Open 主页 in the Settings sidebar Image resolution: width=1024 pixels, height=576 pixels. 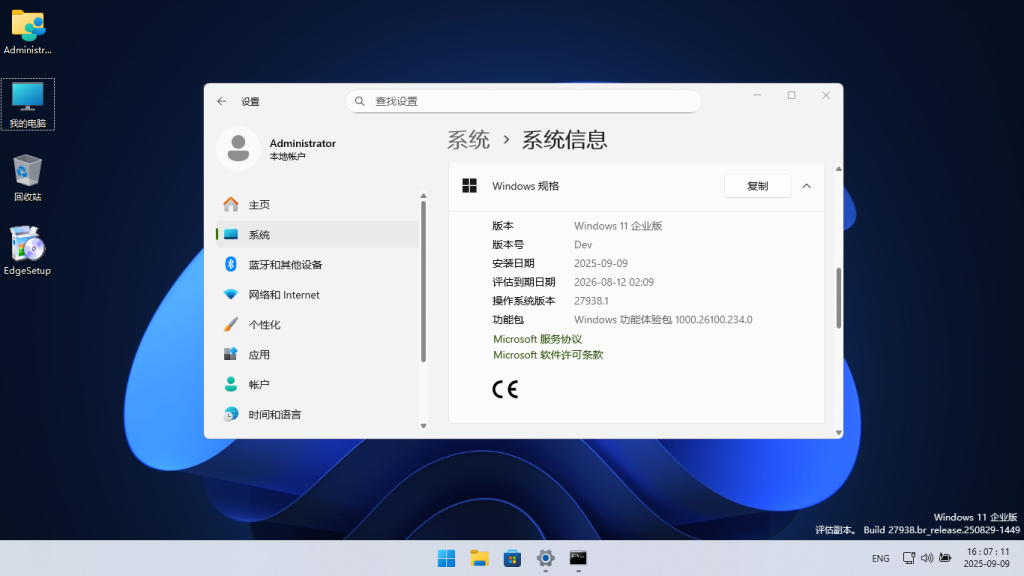tap(317, 204)
